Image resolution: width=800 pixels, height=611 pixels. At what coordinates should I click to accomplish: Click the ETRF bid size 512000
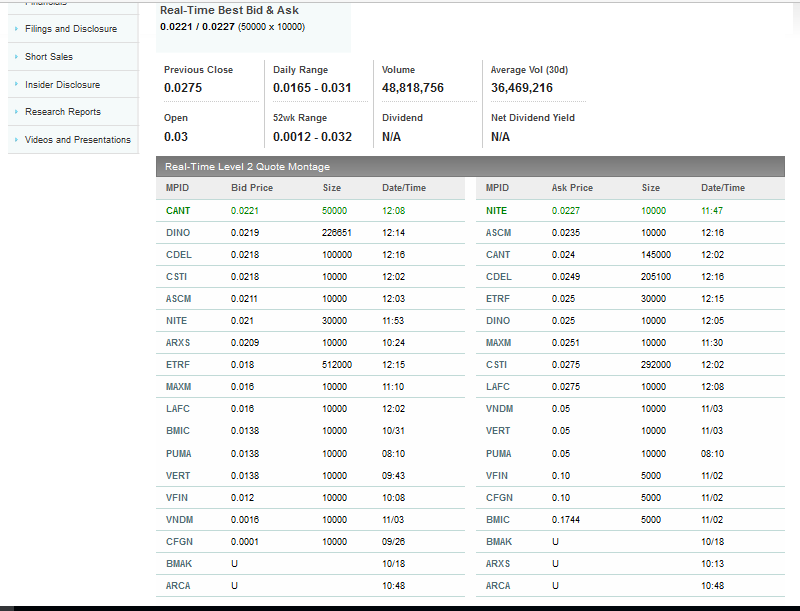[337, 365]
